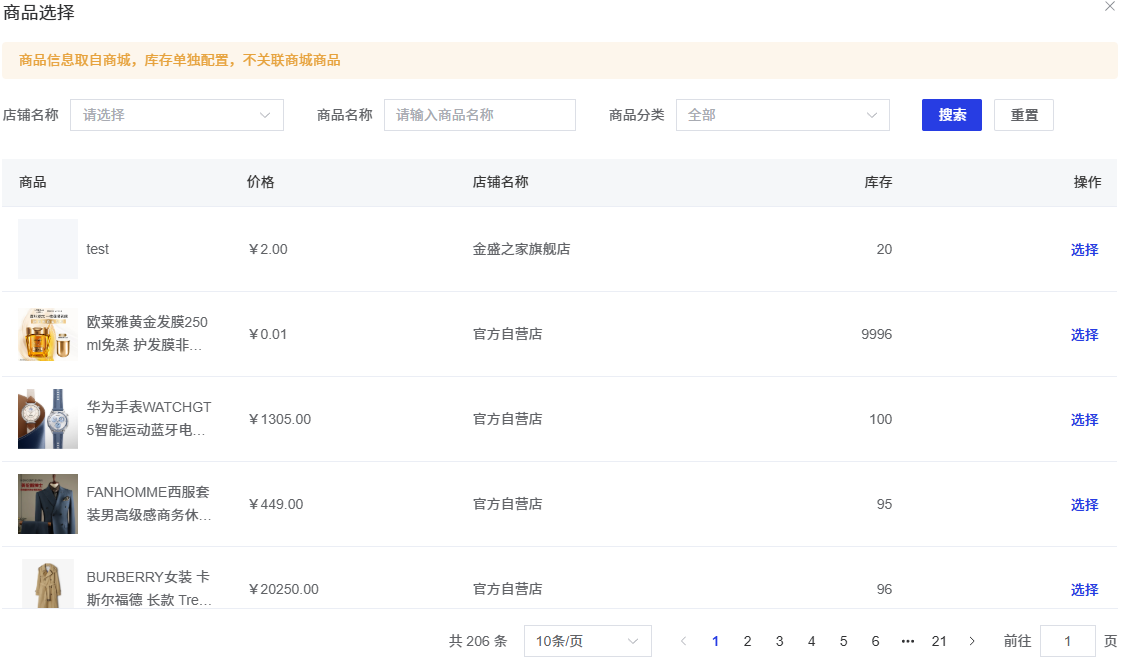Expand the 商品分类 dropdown showing 全部
1123x660 pixels.
click(x=782, y=115)
